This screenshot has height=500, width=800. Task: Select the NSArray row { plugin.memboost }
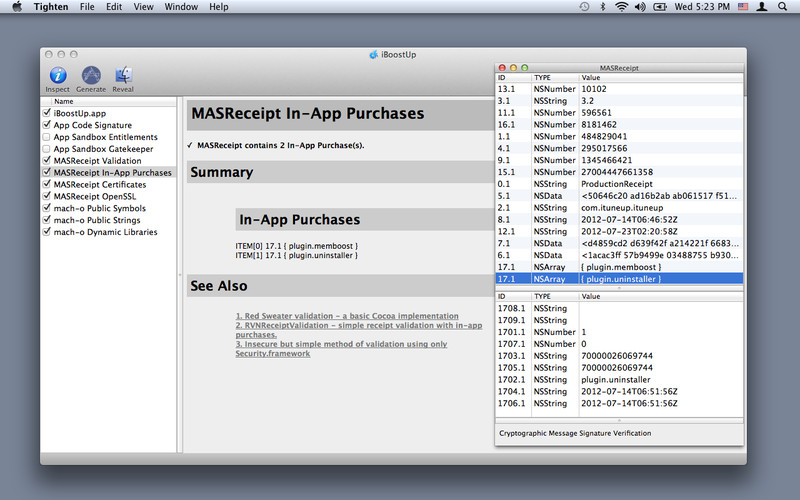[619, 267]
